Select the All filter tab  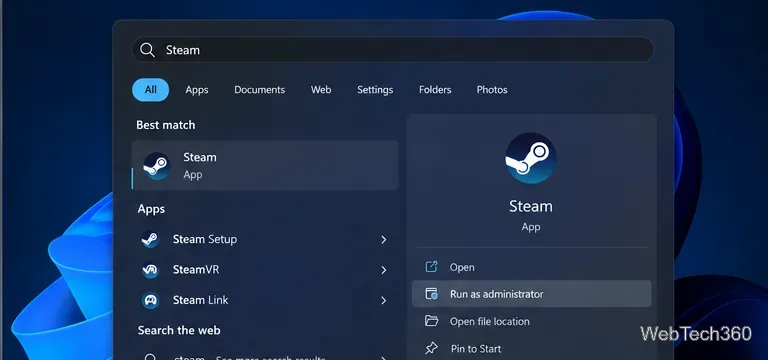coord(150,90)
